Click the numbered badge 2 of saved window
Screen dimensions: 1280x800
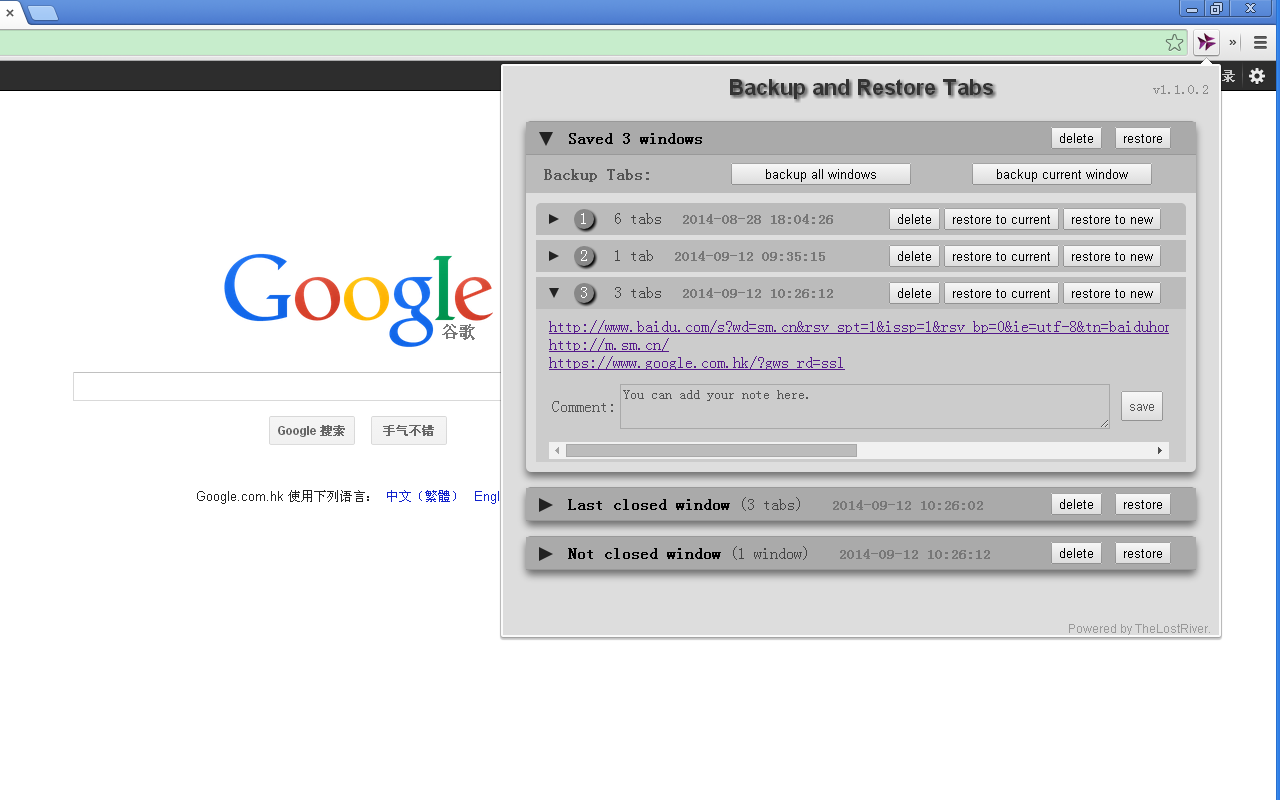point(585,256)
